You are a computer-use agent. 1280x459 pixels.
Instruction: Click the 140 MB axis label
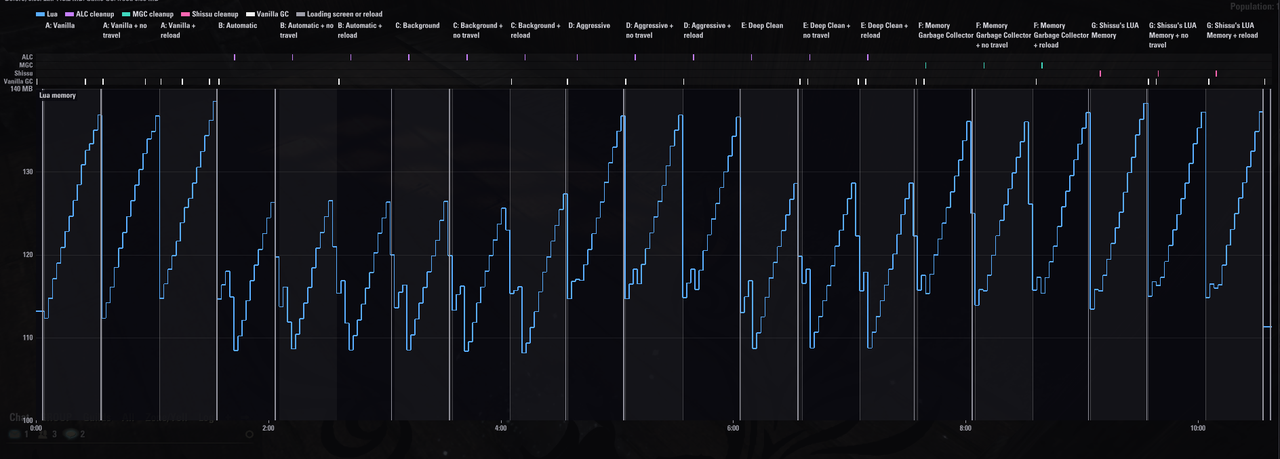coord(20,89)
